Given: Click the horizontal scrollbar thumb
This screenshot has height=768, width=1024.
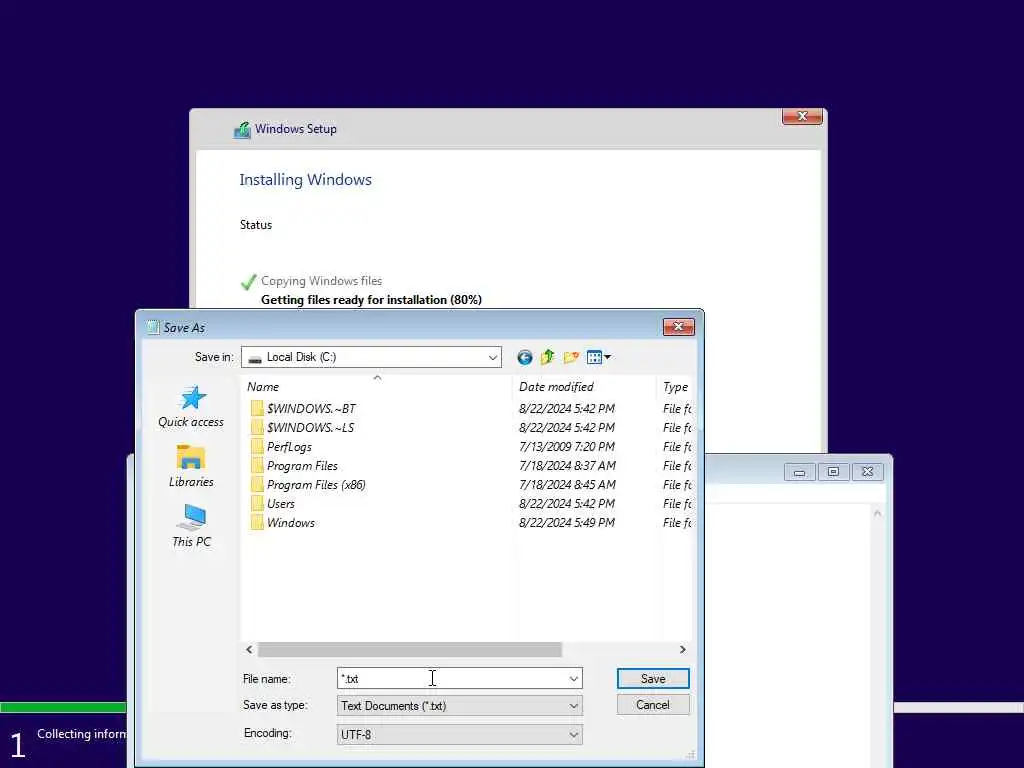Looking at the screenshot, I should (409, 649).
